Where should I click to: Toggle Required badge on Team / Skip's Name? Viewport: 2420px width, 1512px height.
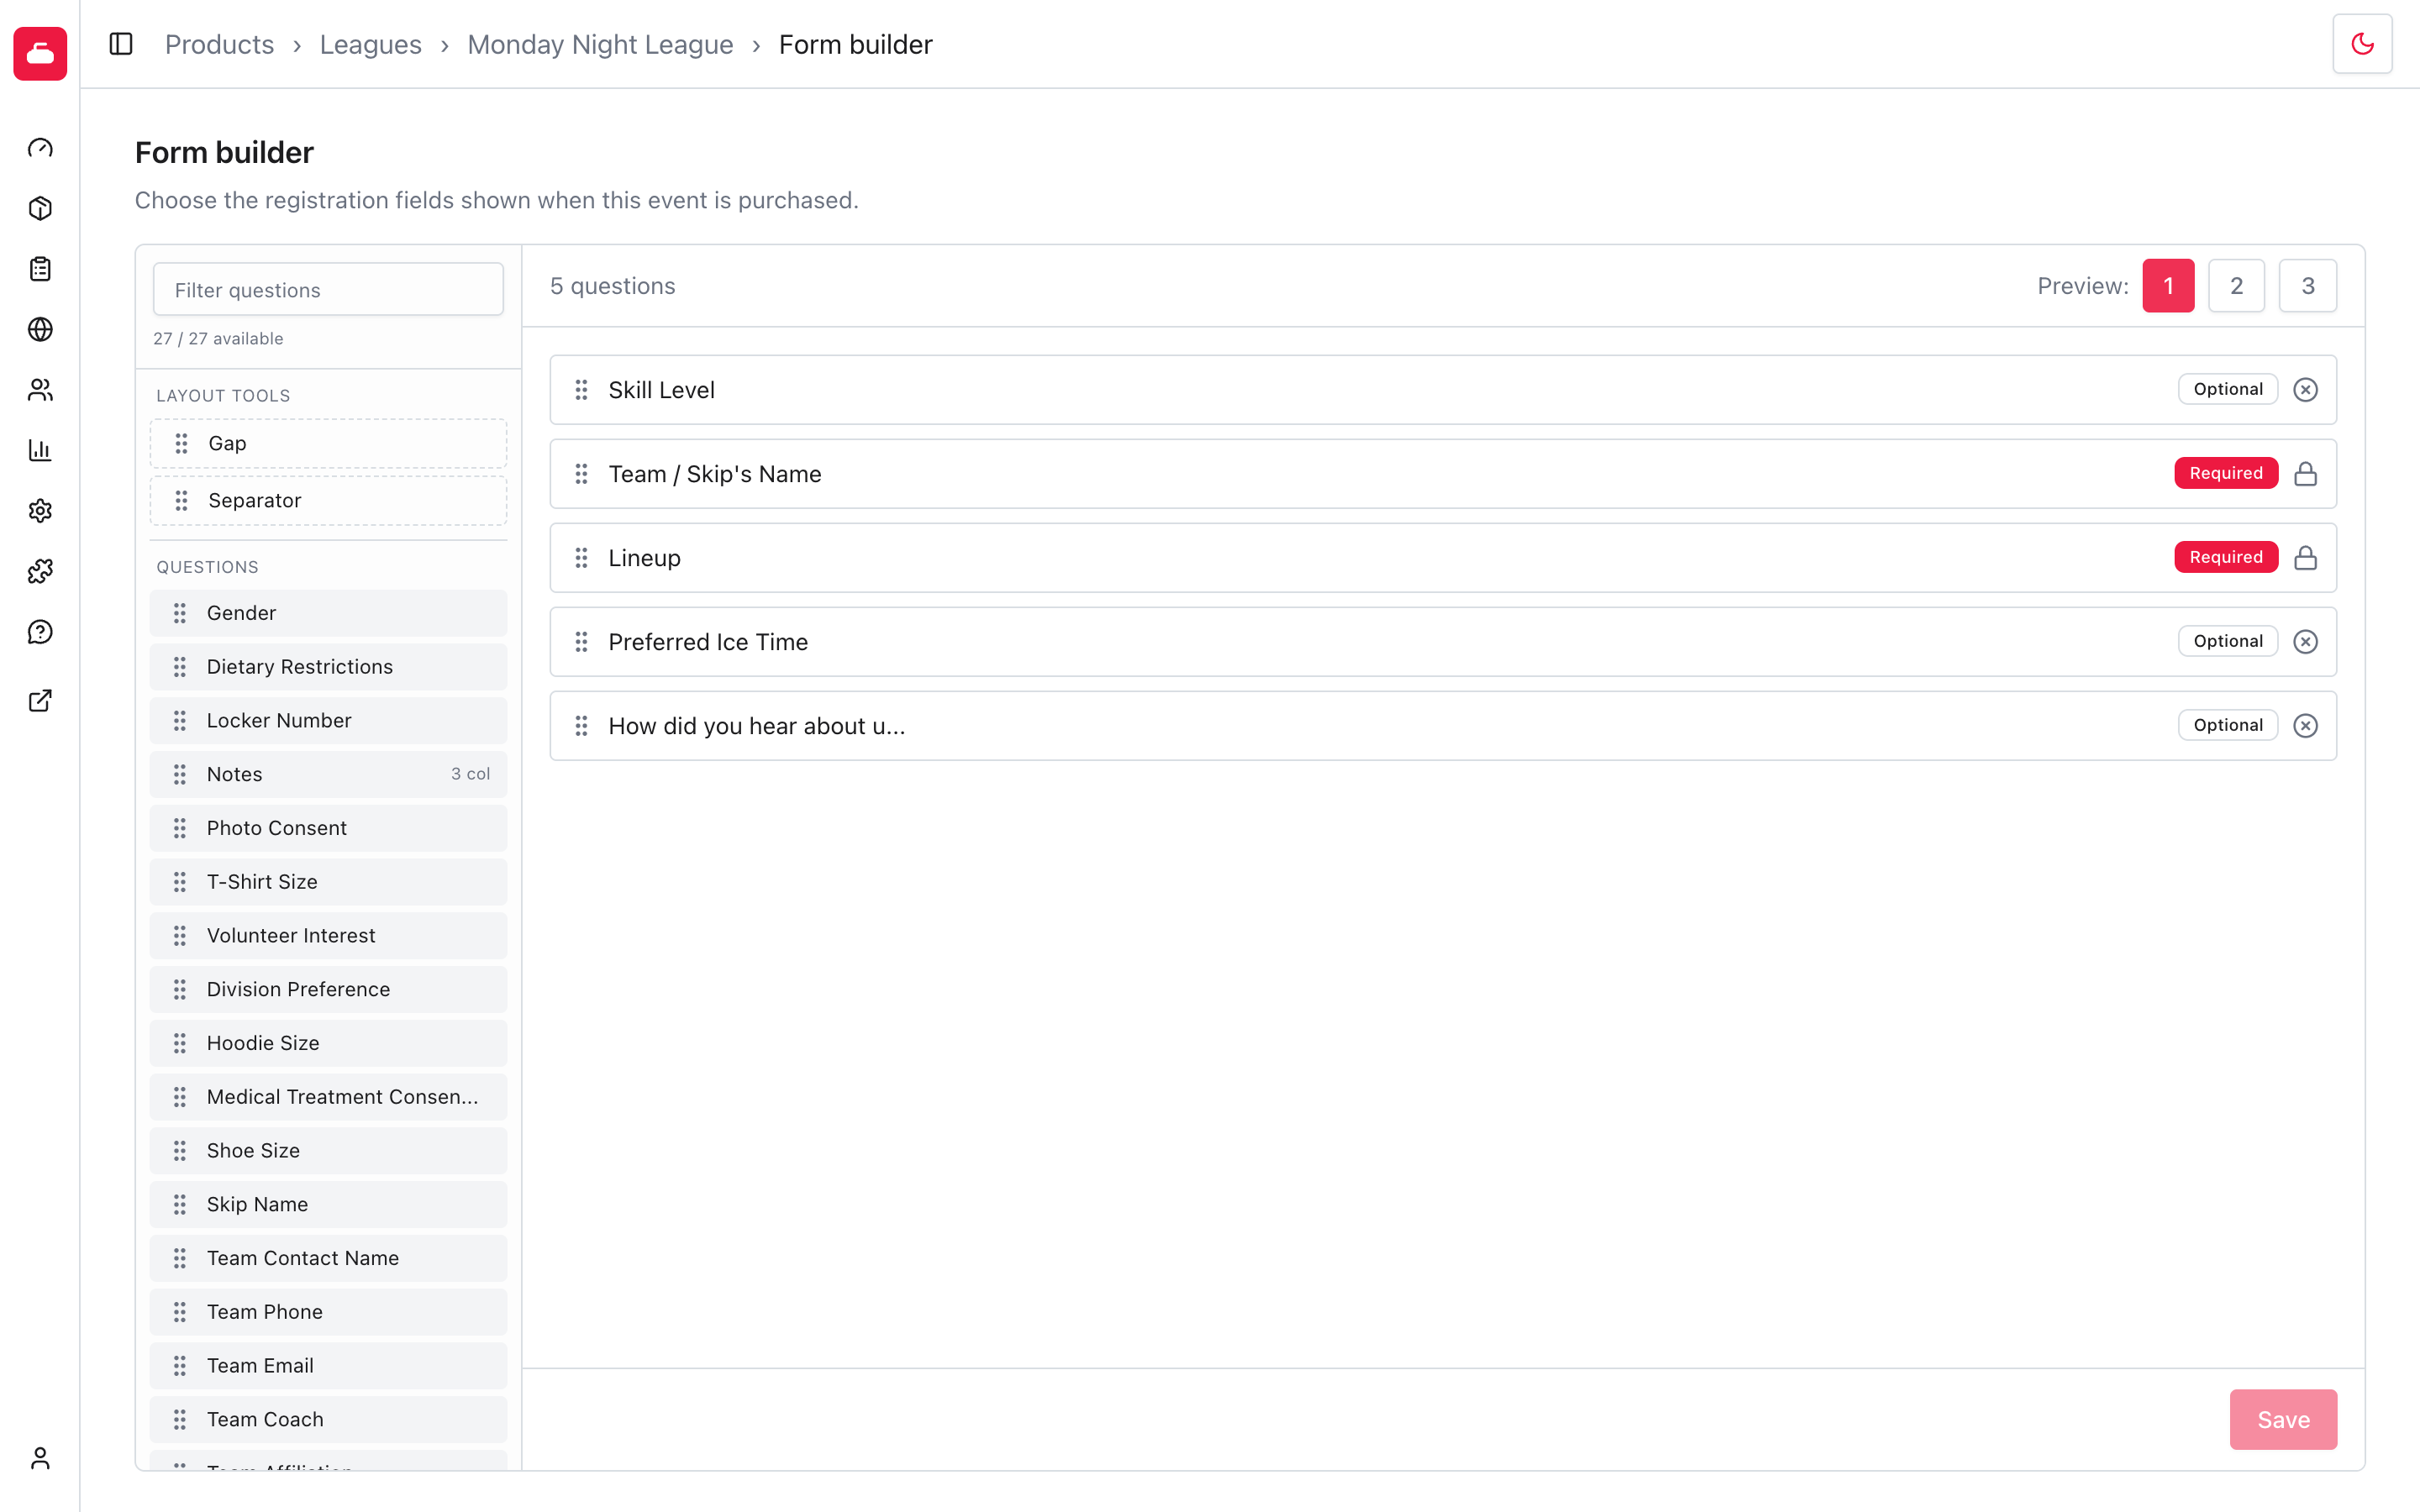[x=2226, y=473]
